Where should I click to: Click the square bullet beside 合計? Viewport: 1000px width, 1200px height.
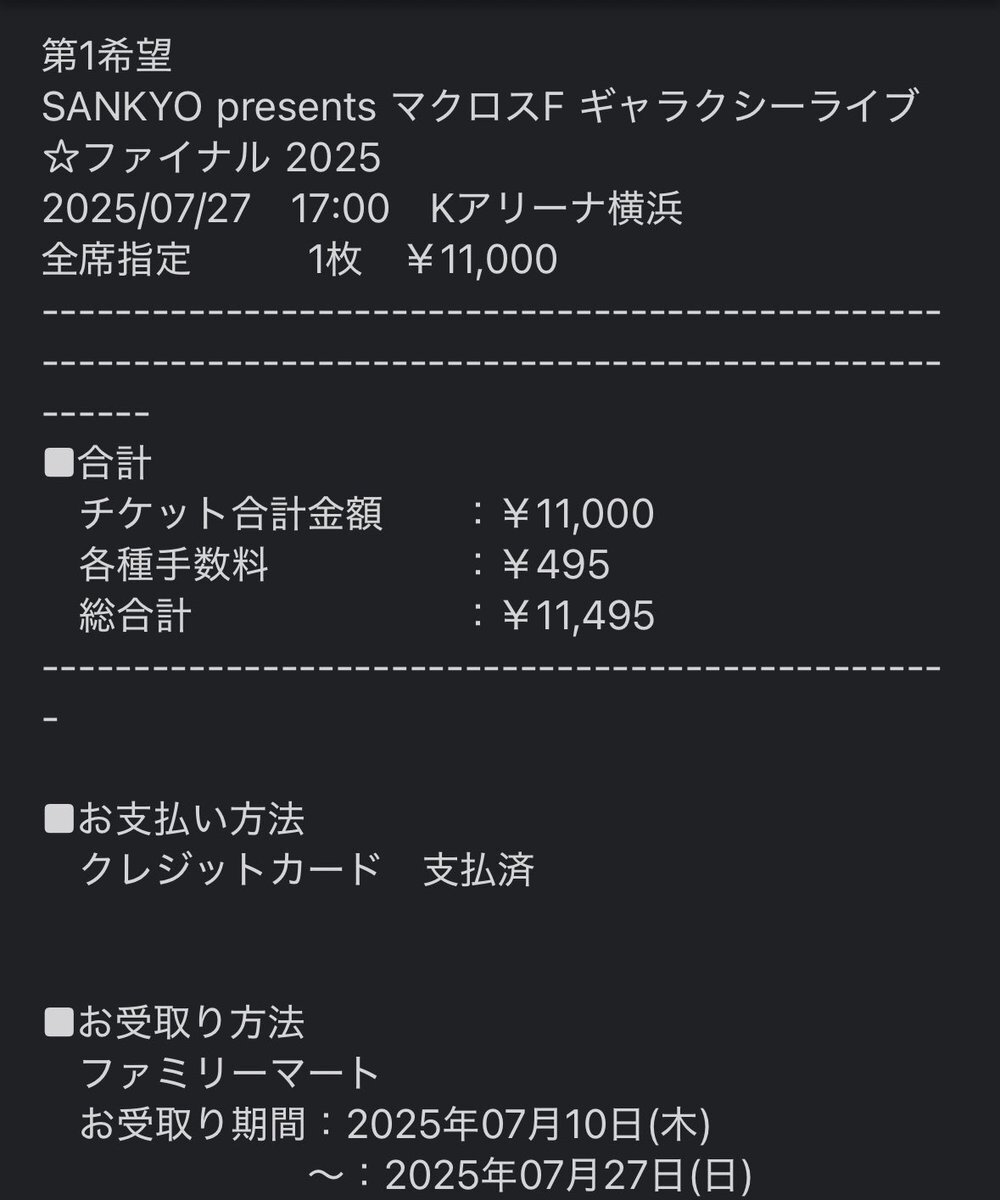tap(59, 464)
